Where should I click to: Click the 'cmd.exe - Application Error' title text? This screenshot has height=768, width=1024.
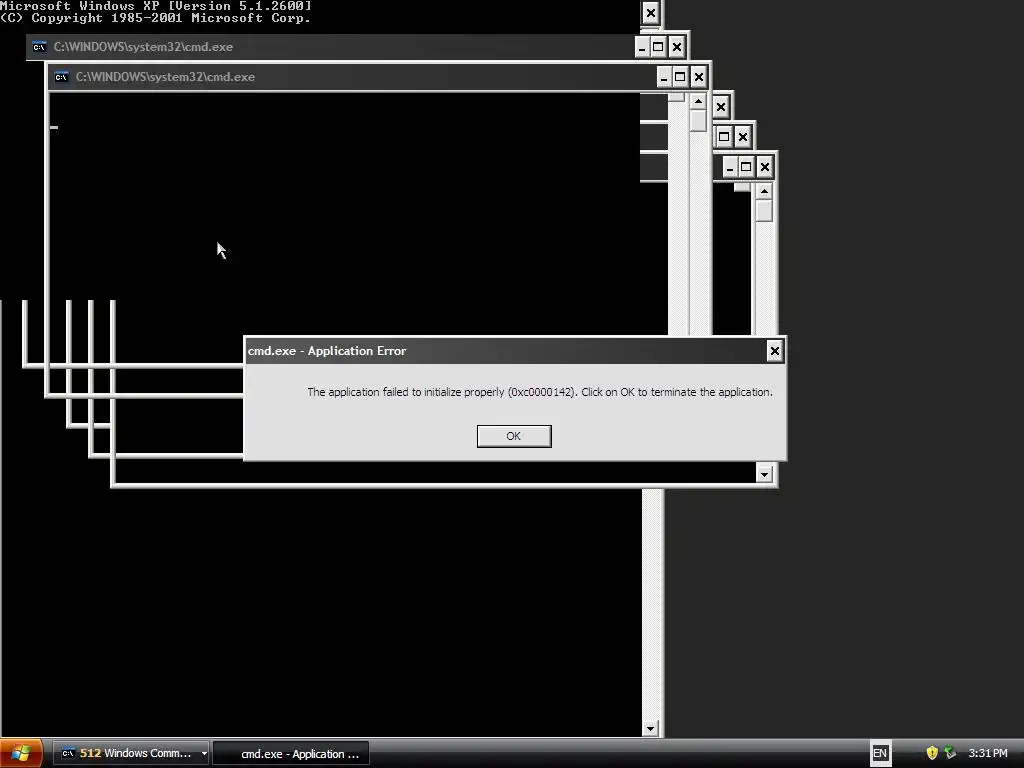pyautogui.click(x=327, y=351)
